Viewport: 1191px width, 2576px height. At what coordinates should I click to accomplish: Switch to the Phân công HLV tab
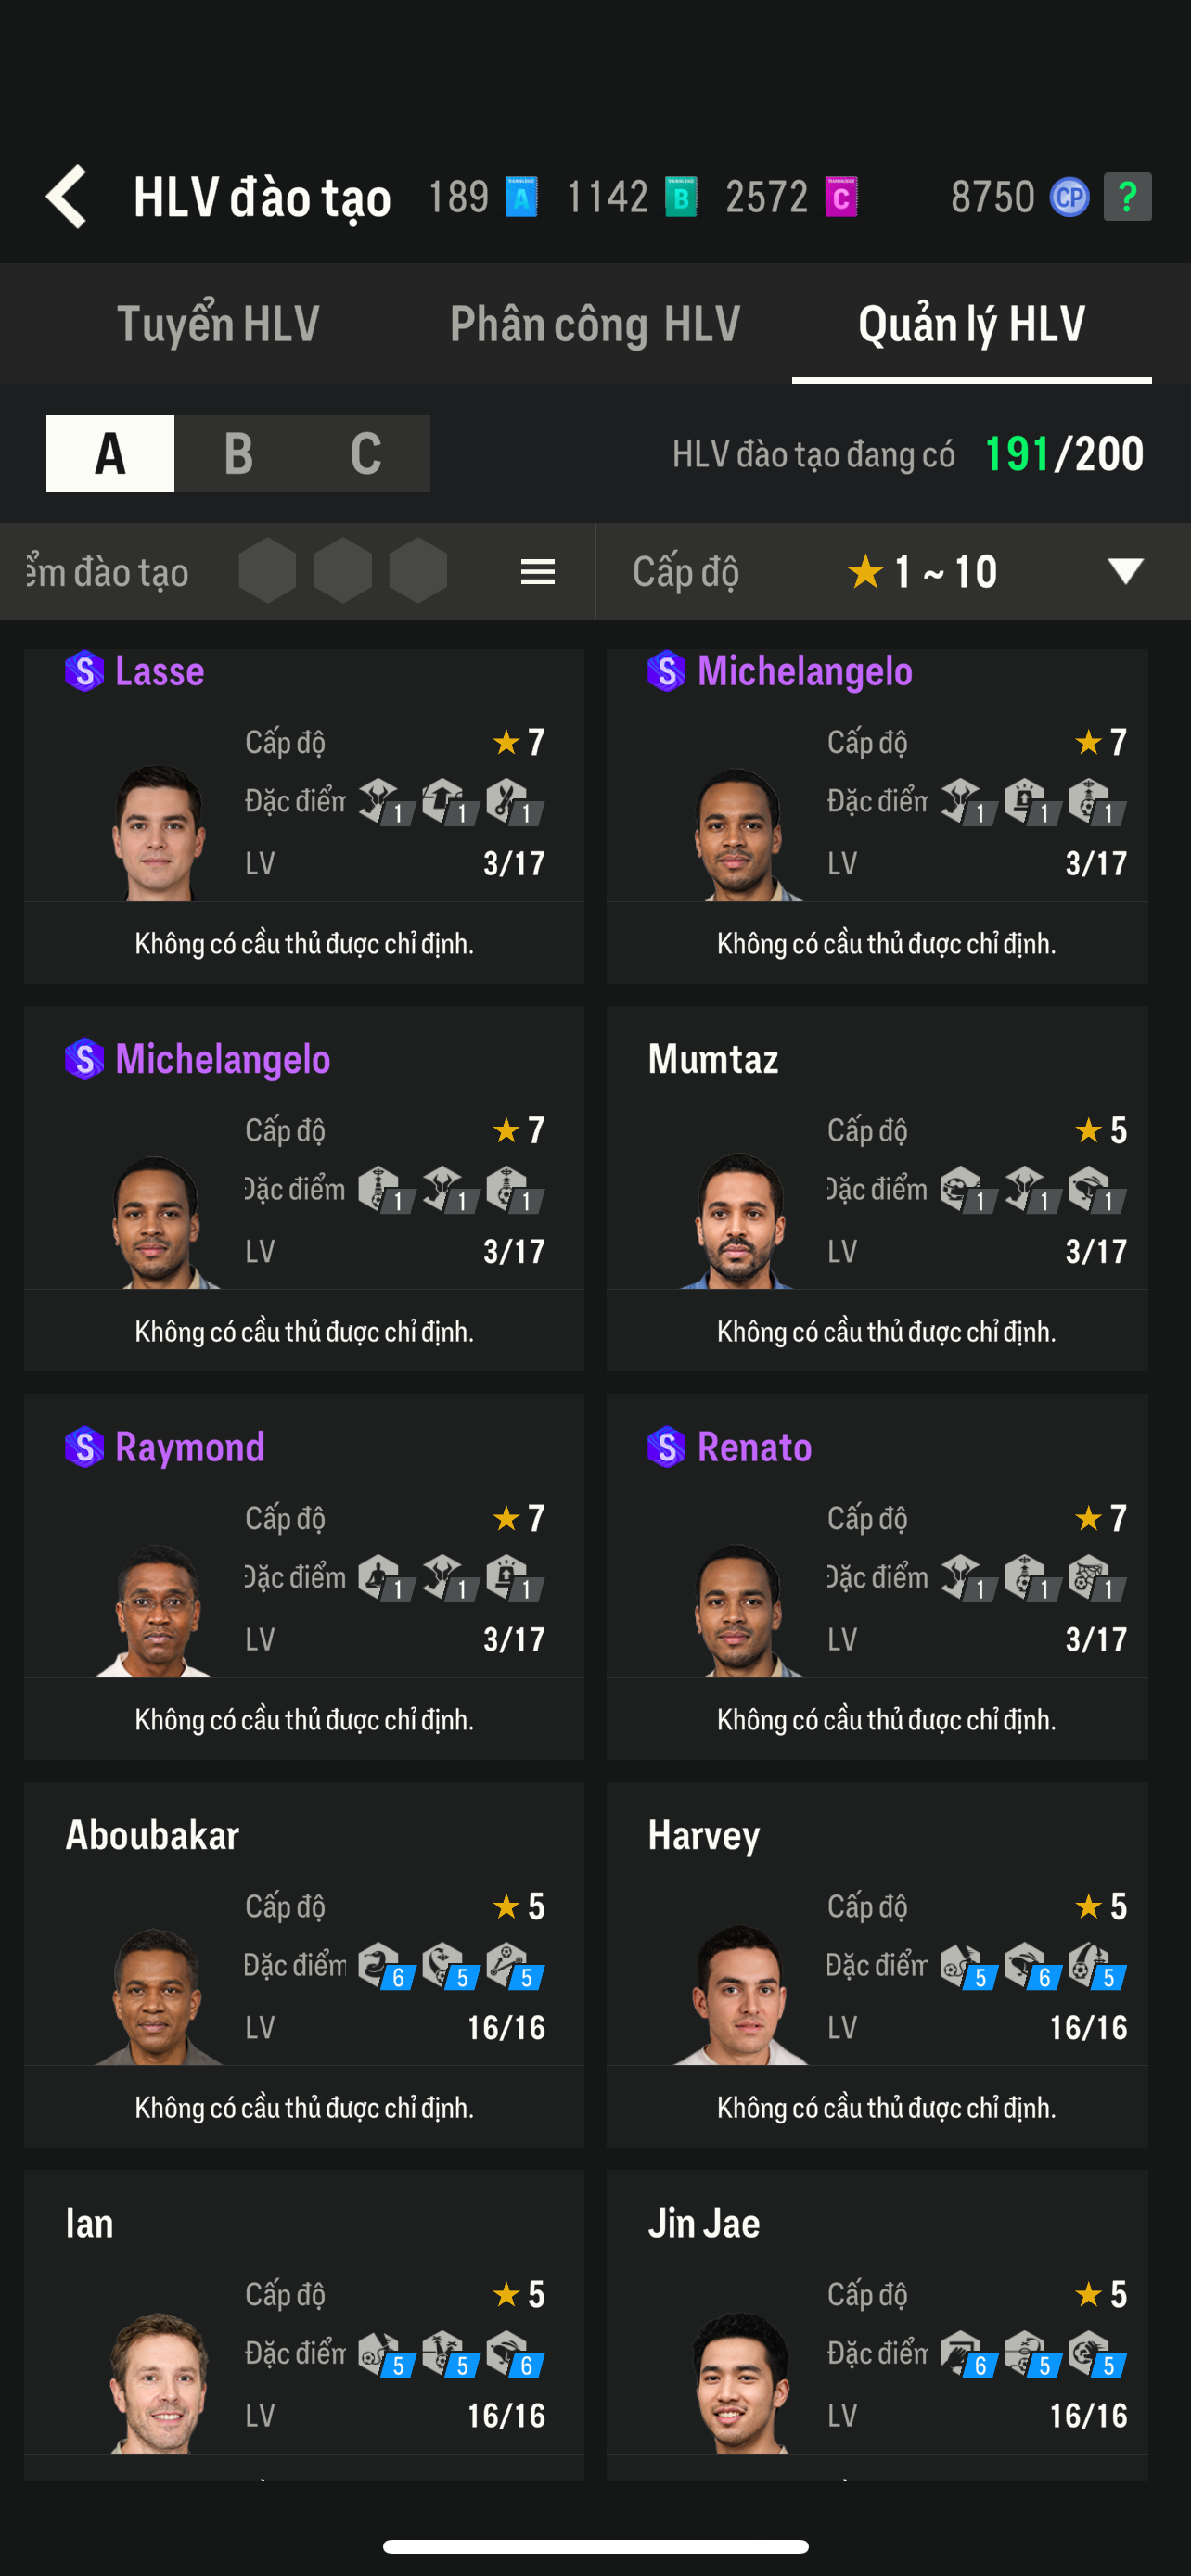pyautogui.click(x=595, y=324)
